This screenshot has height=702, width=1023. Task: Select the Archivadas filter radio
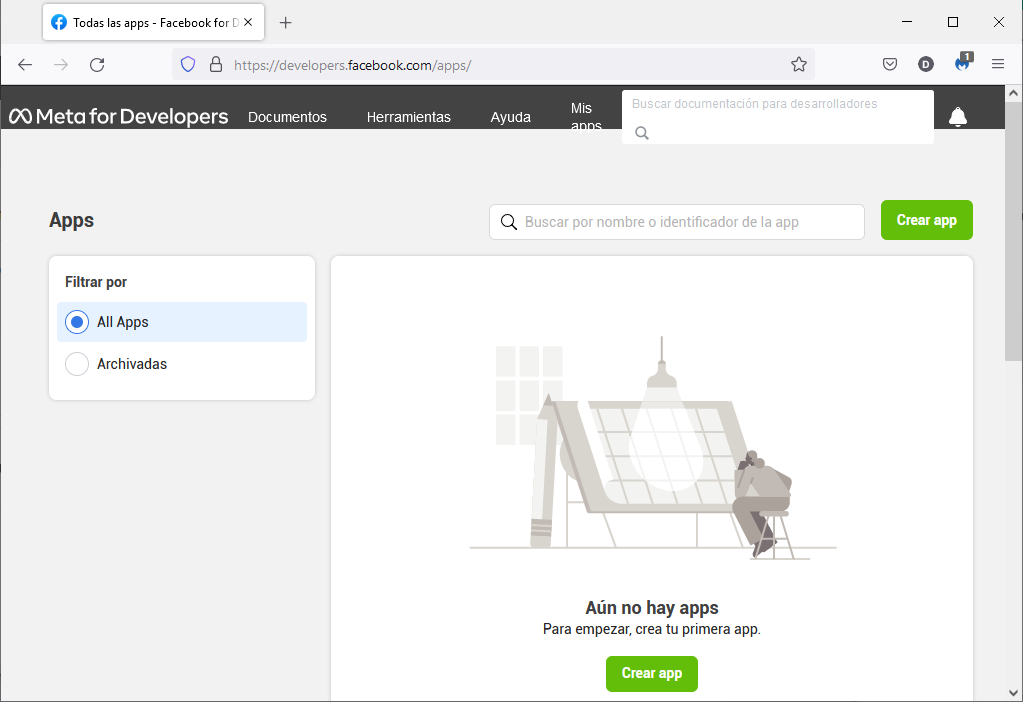point(77,364)
